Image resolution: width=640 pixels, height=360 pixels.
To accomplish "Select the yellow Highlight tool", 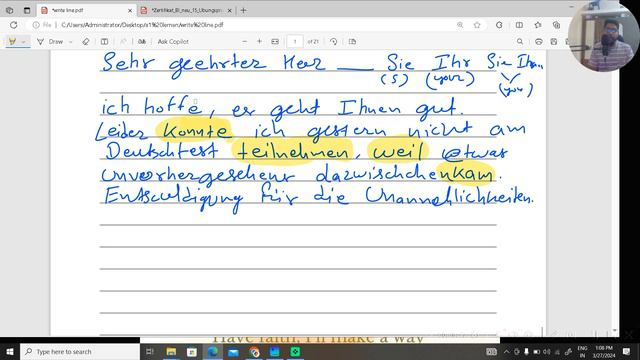I will click(12, 41).
